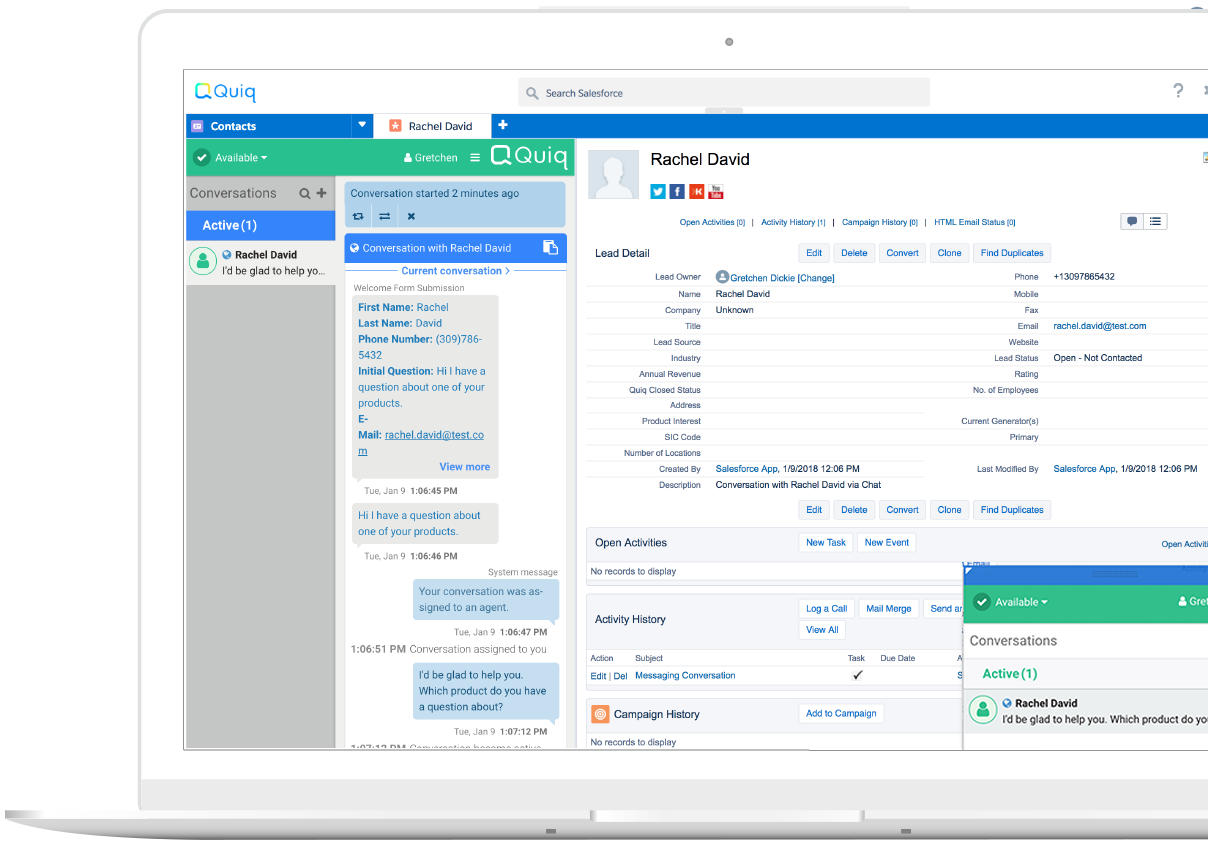Click the lead owner avatar icon
This screenshot has width=1208, height=857.
pos(722,277)
